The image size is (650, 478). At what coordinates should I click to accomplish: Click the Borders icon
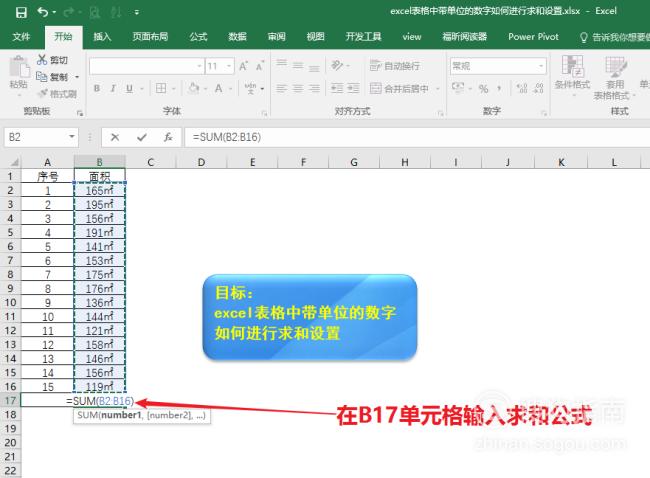161,88
